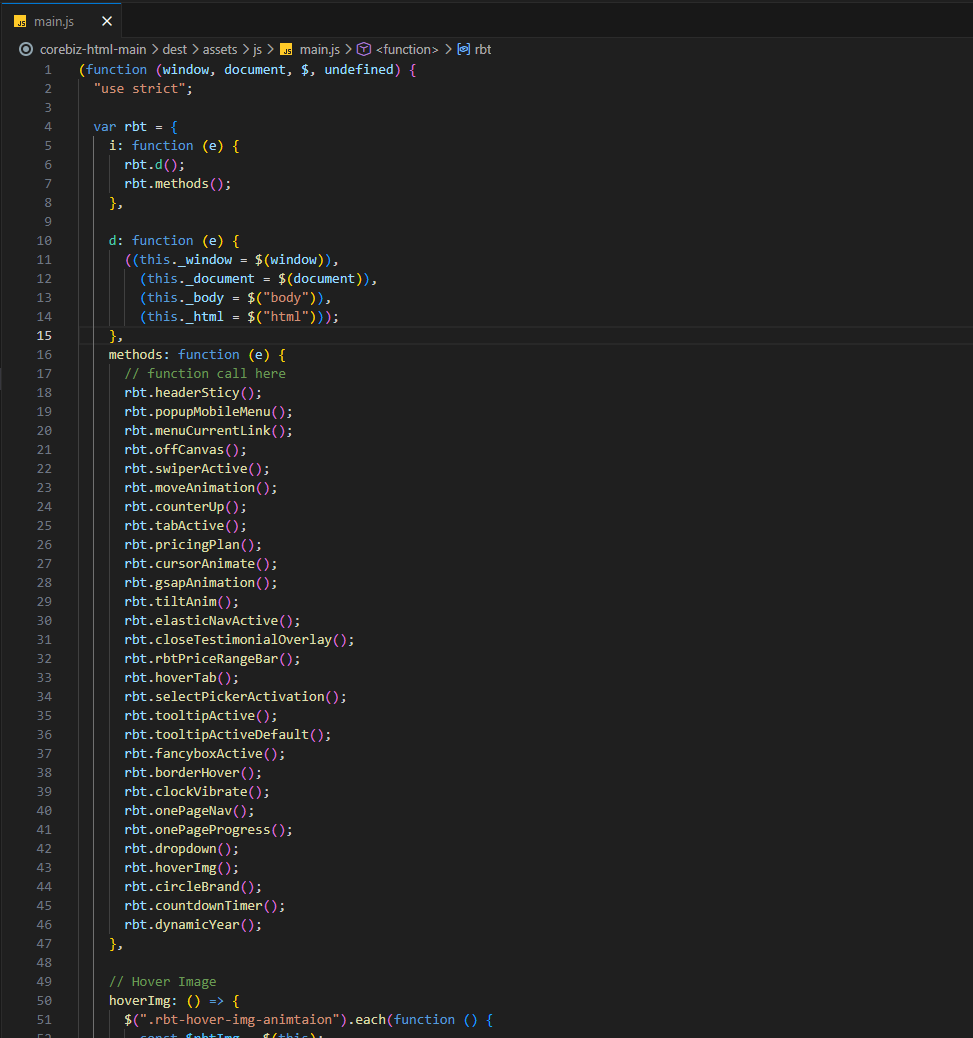973x1038 pixels.
Task: Open the js breadcrumb folder
Action: pos(257,50)
